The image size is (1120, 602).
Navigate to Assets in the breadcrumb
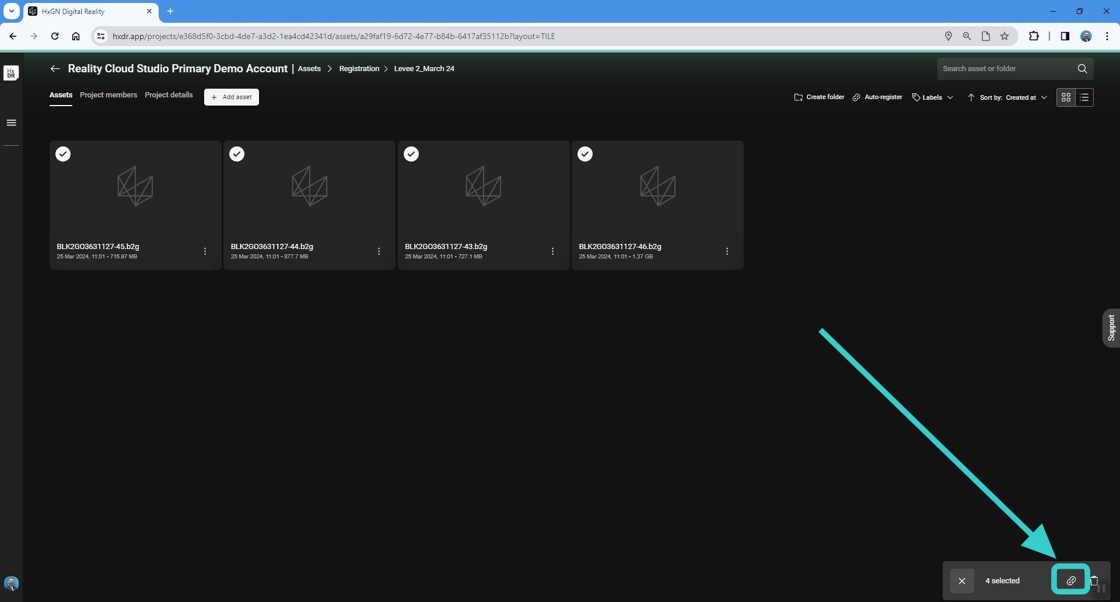pyautogui.click(x=309, y=69)
